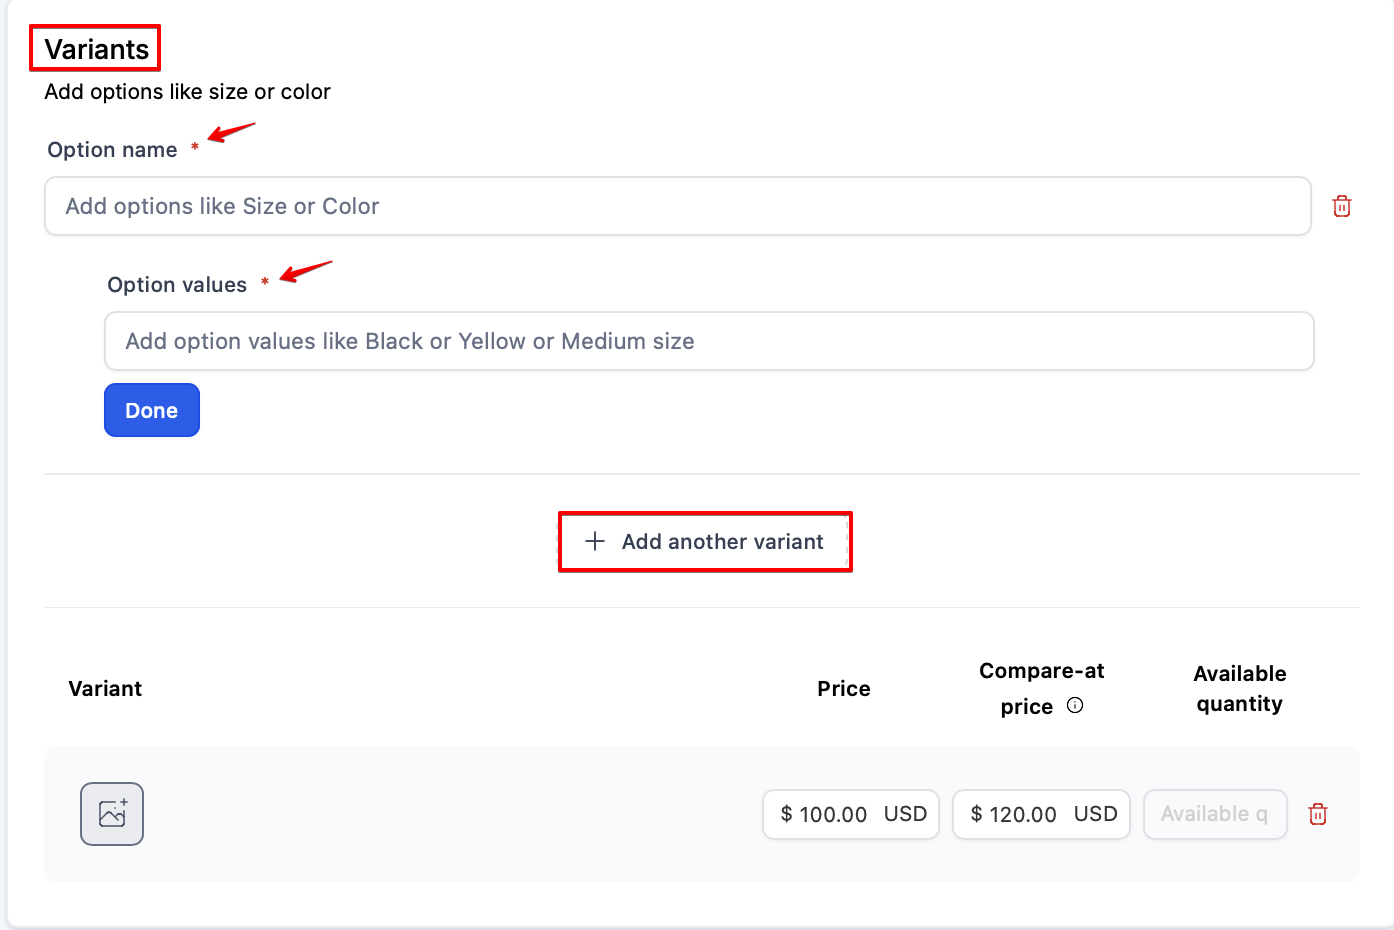Click the plus icon before Add another variant

coord(595,541)
